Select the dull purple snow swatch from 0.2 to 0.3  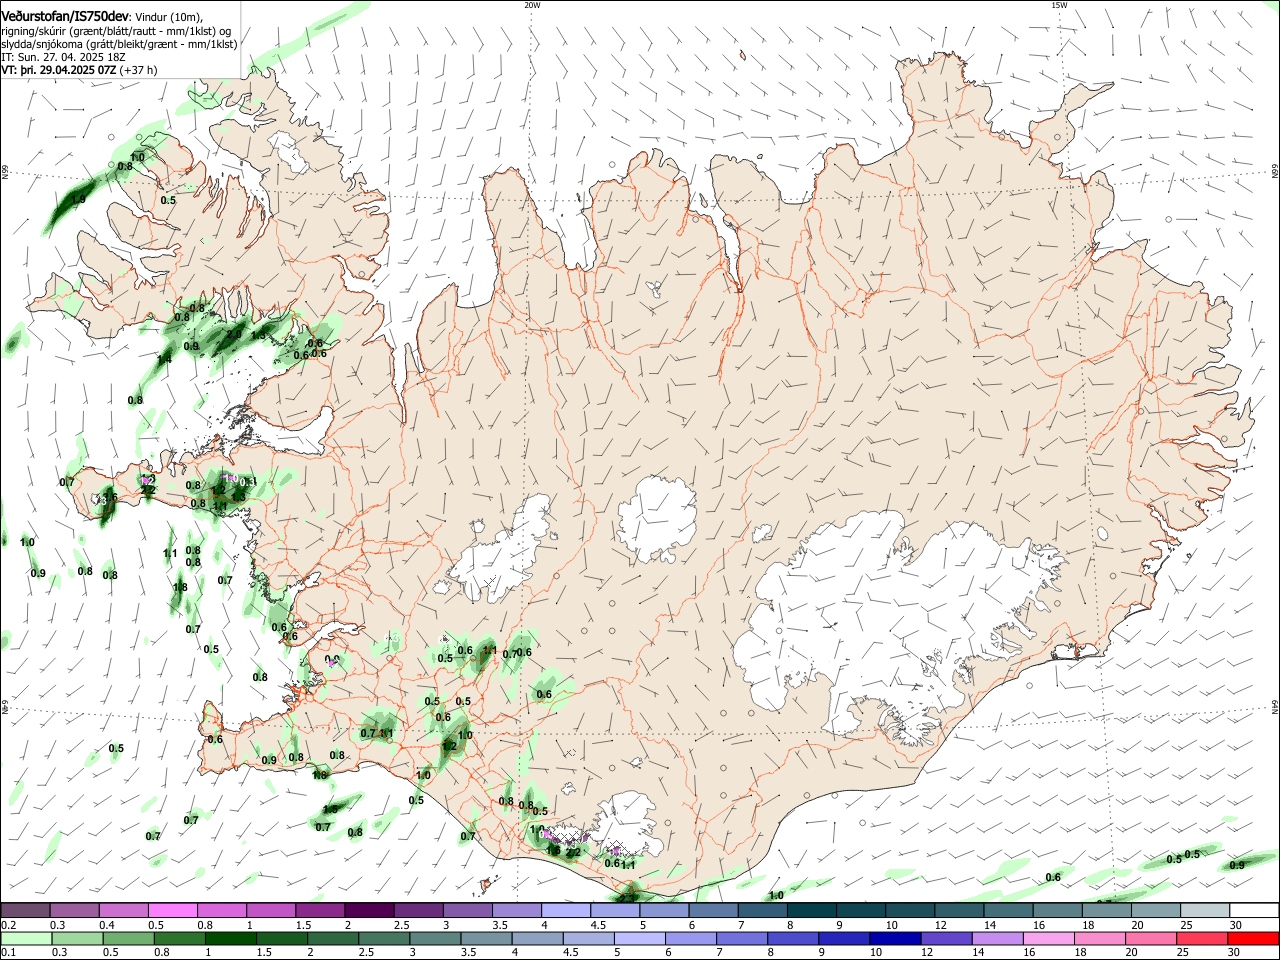pyautogui.click(x=26, y=911)
